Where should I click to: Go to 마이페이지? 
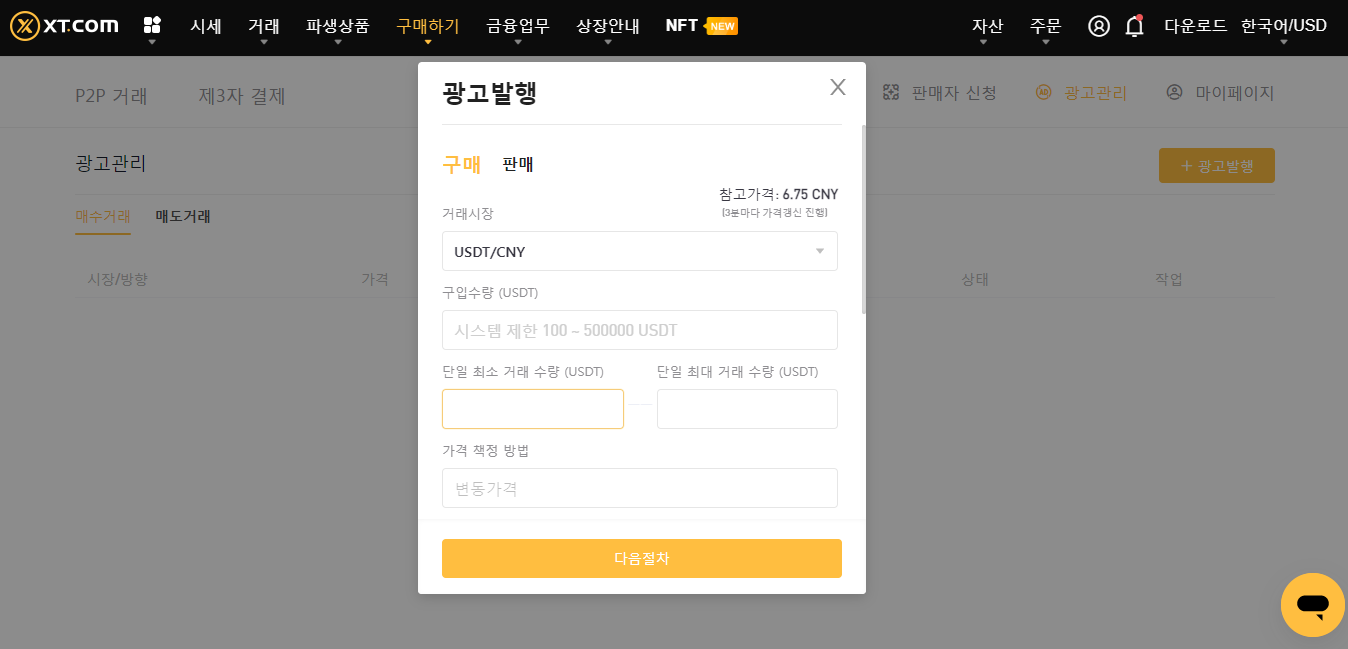pos(1221,93)
